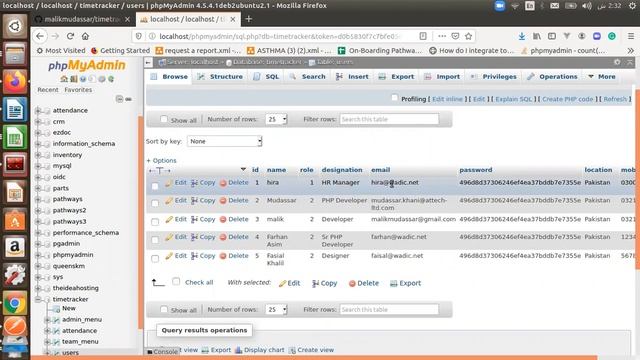Show more bookmarks chevron
The height and width of the screenshot is (360, 640).
631,51
